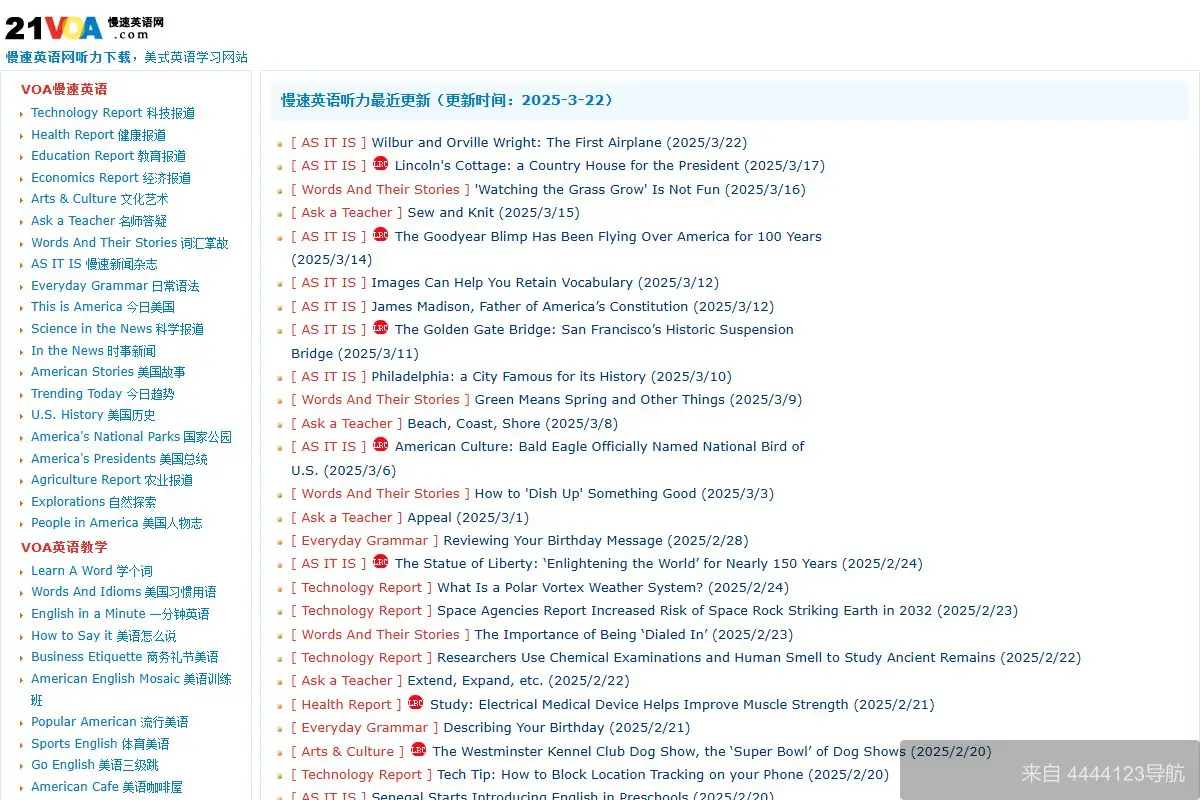Screen dimensions: 1200x800
Task: Click LRC icon beside Golden Gate Bridge article
Action: 380,328
